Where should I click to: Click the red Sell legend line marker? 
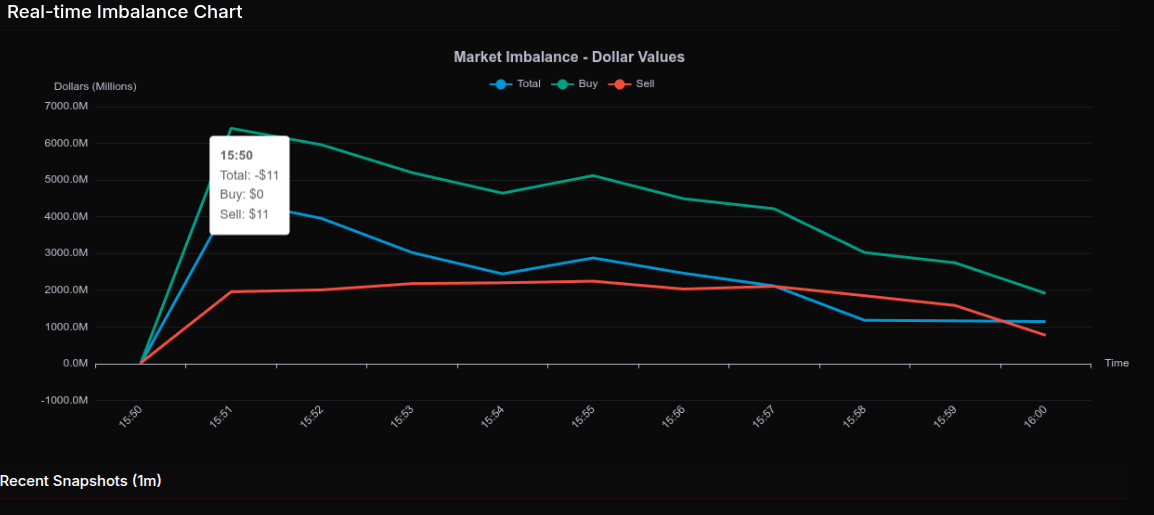click(619, 84)
